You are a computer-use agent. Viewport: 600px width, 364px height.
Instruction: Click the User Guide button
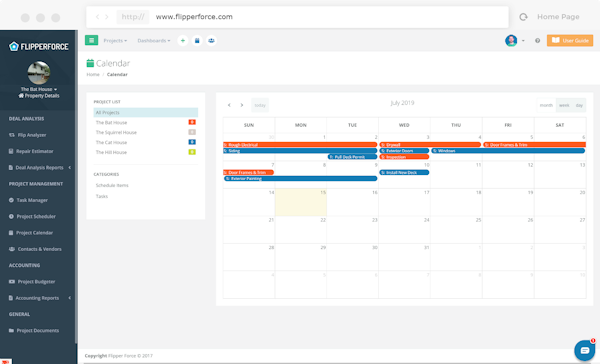(570, 40)
